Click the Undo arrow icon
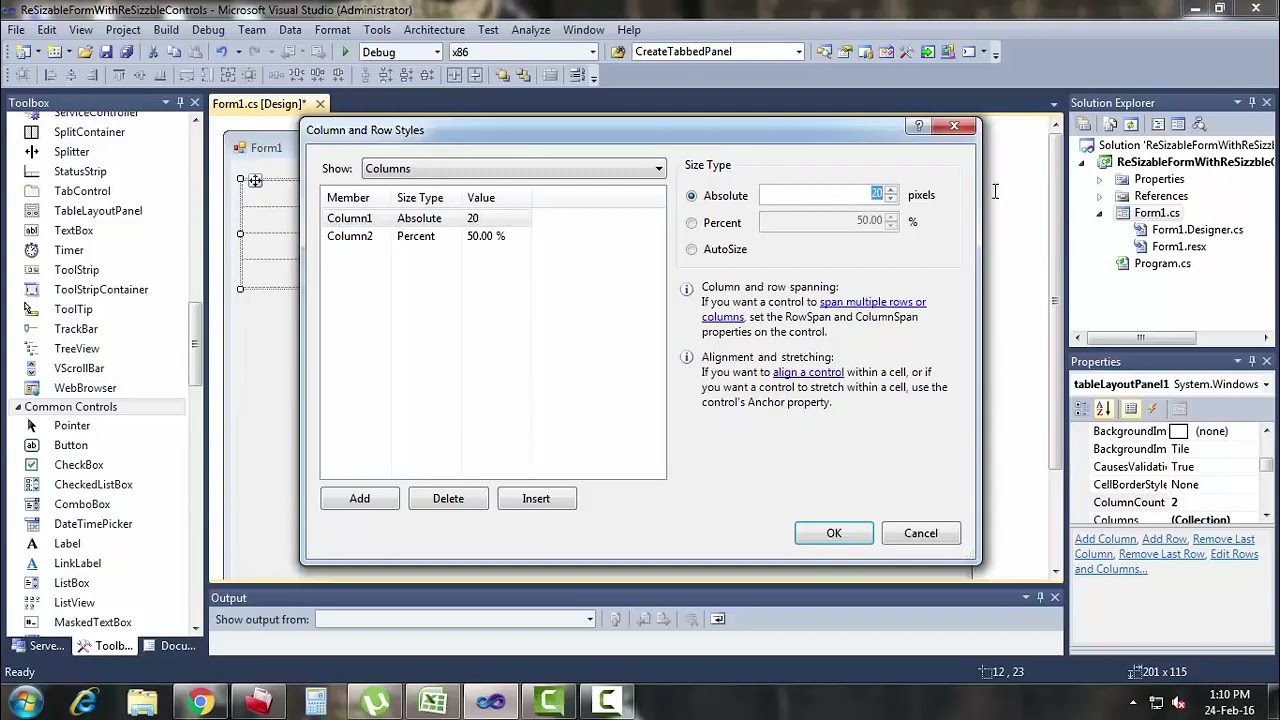Screen dimensions: 1280x720 (x=222, y=52)
